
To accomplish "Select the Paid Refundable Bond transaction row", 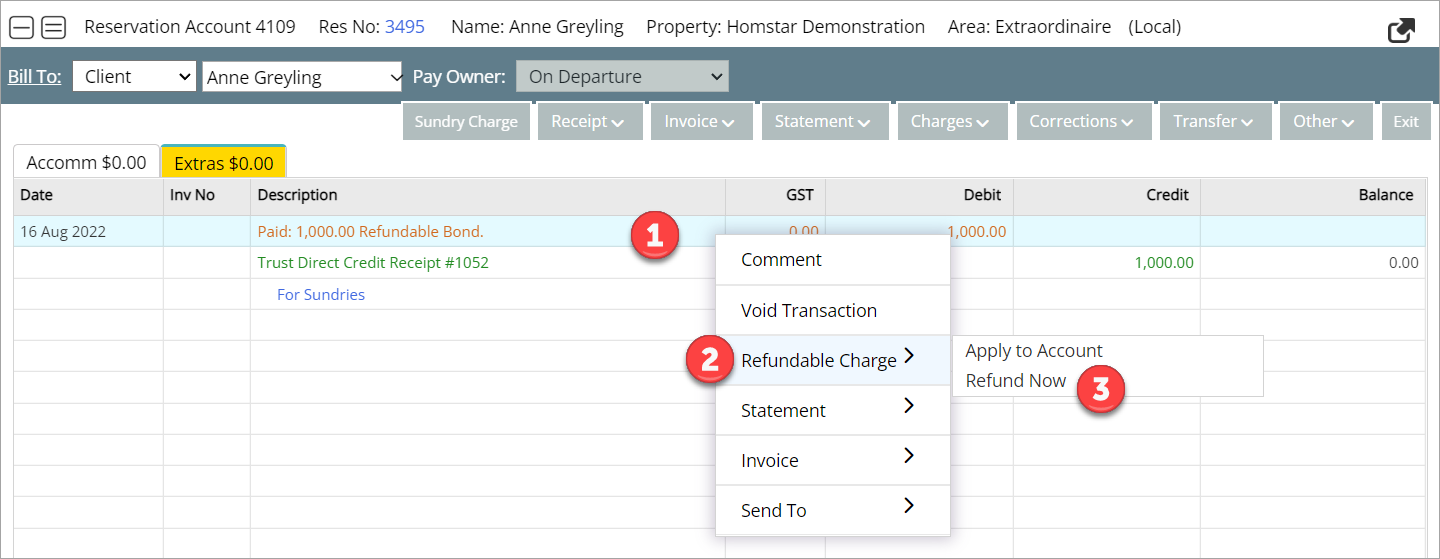I will coord(370,232).
